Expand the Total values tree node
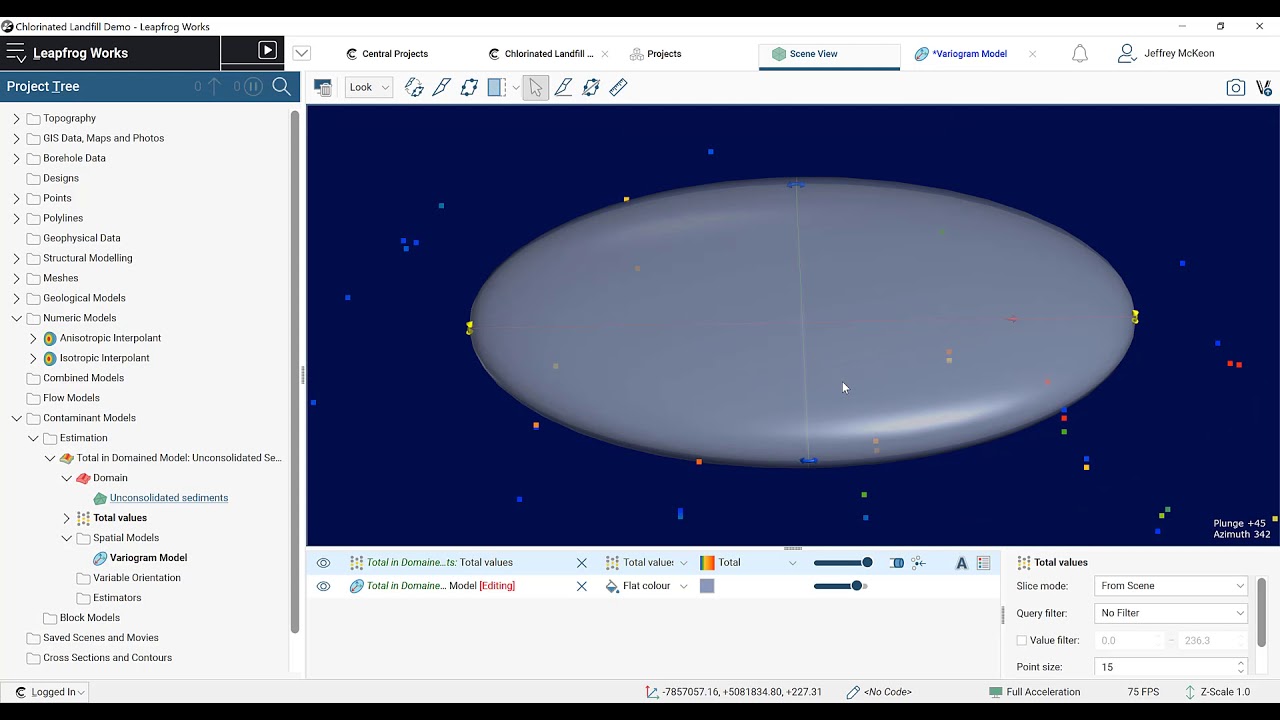This screenshot has height=720, width=1280. [x=67, y=518]
